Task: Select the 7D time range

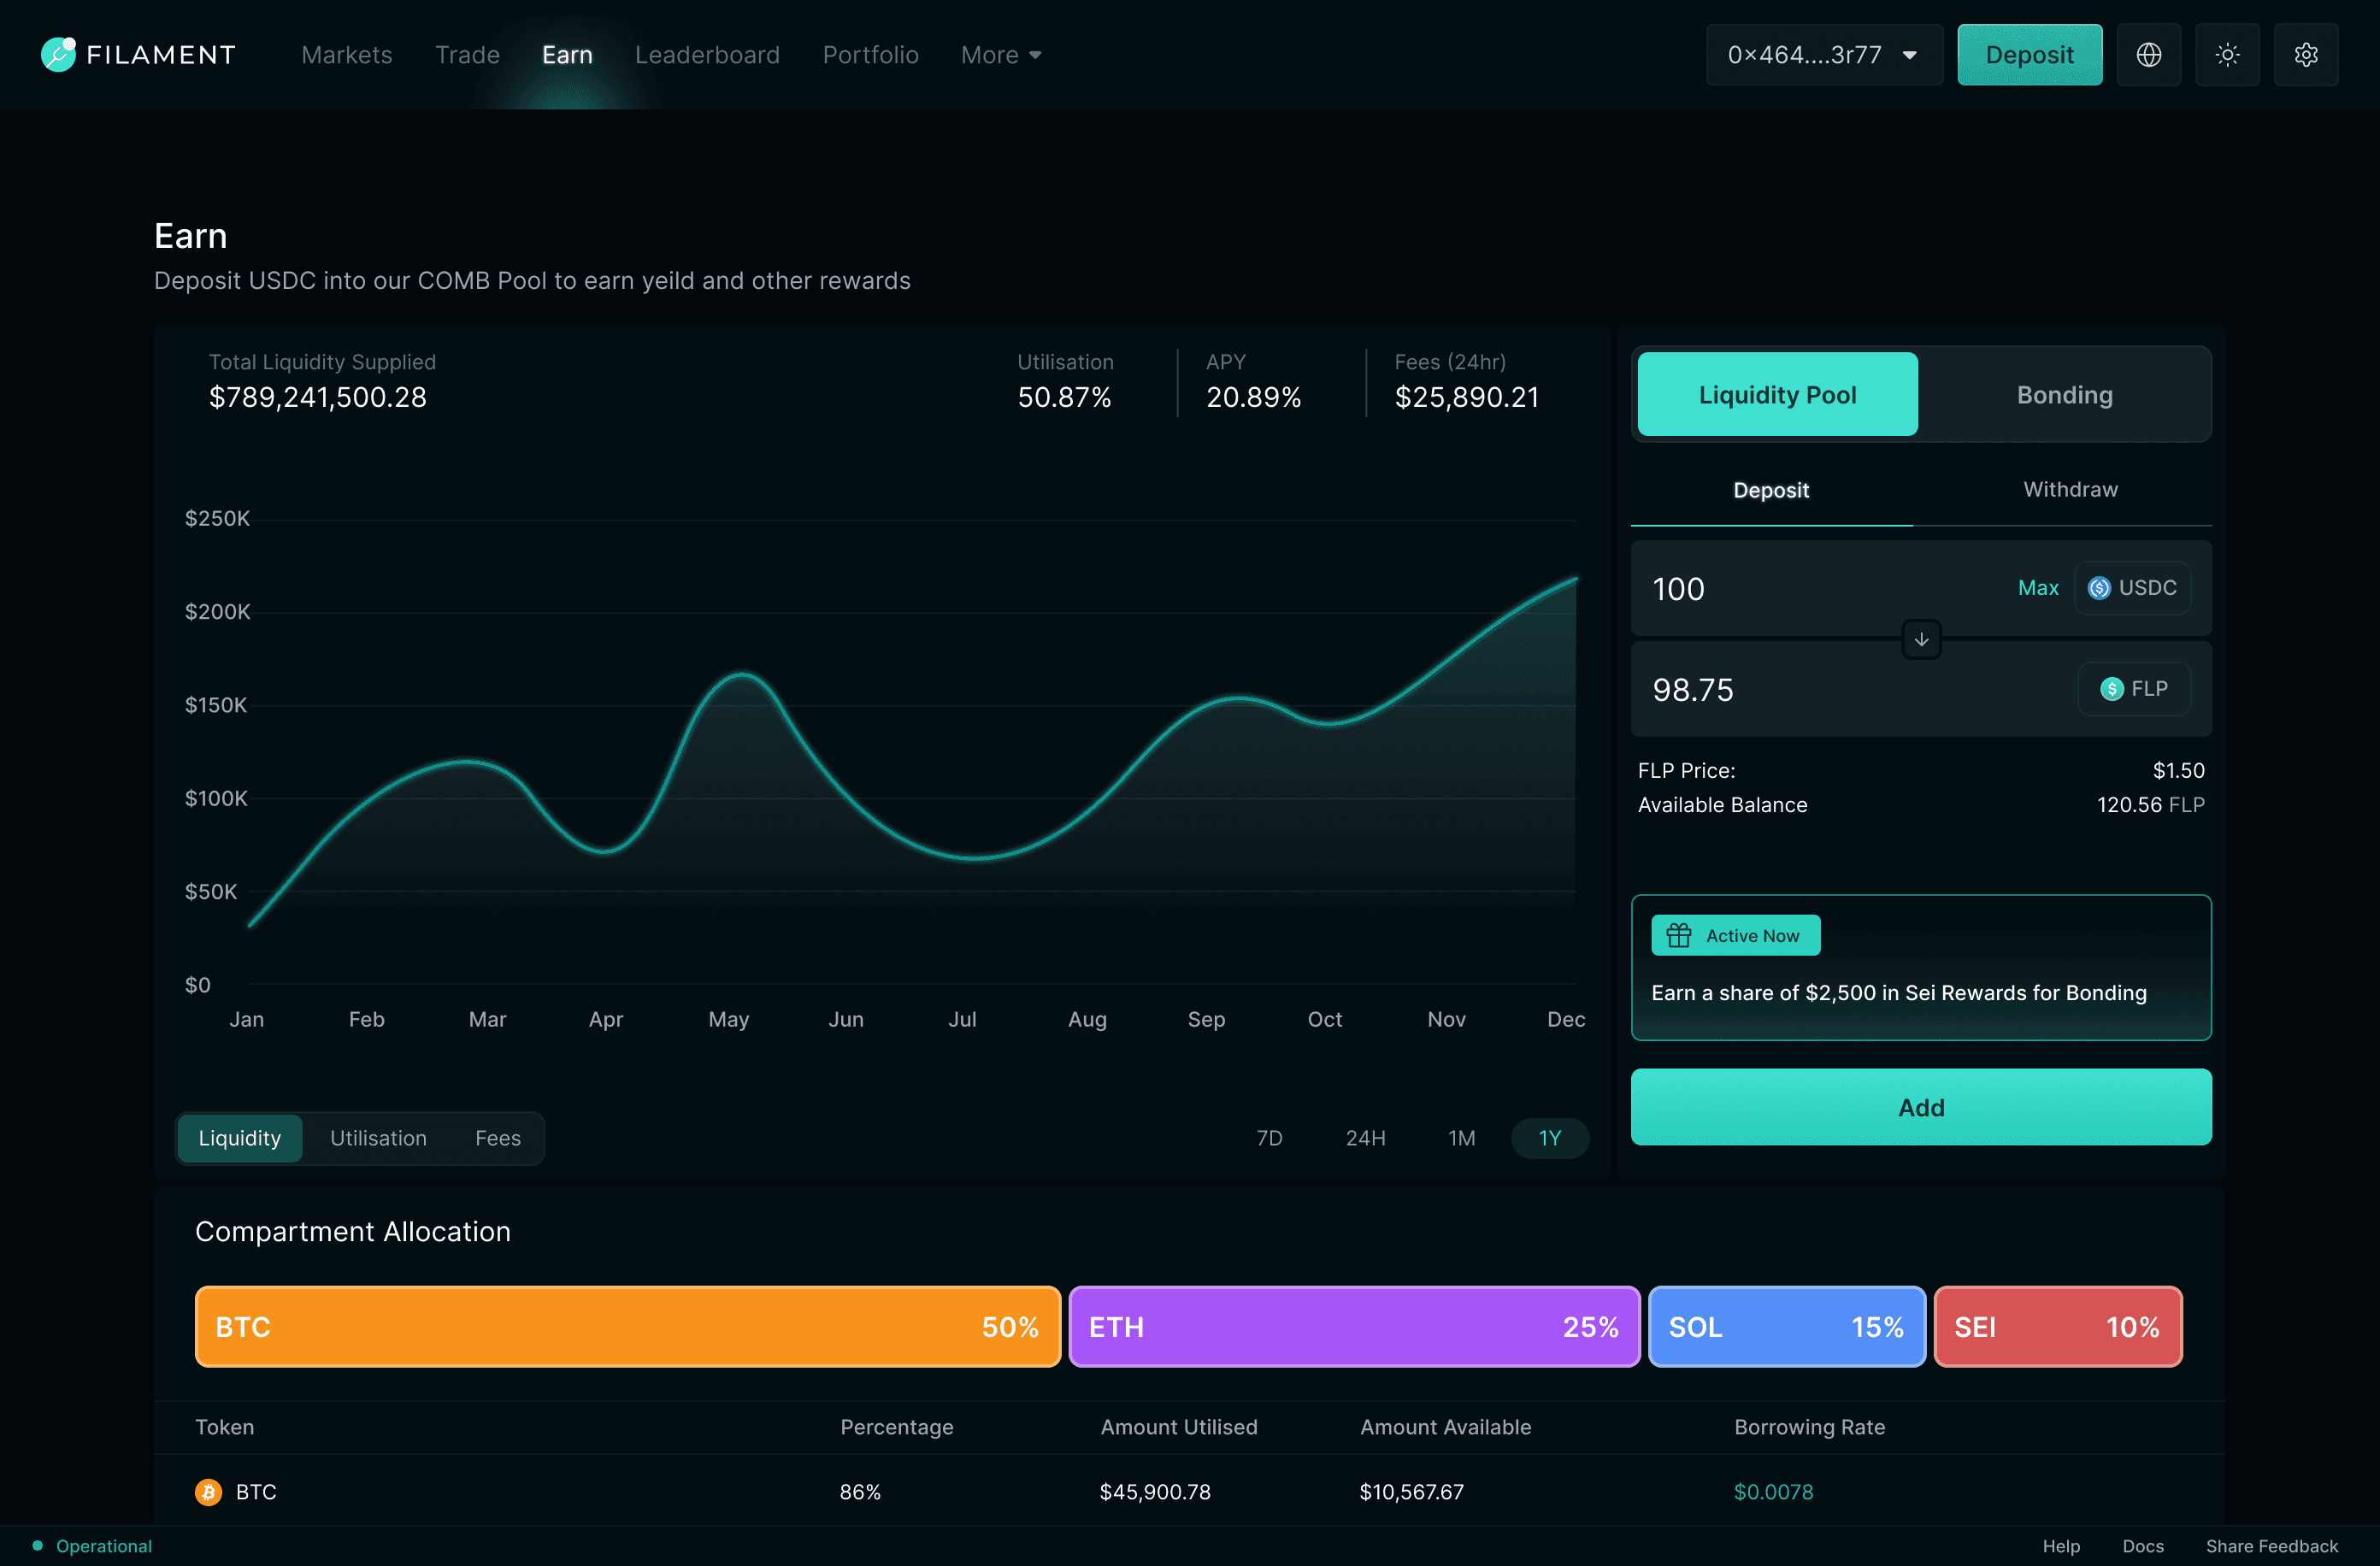Action: click(x=1269, y=1138)
